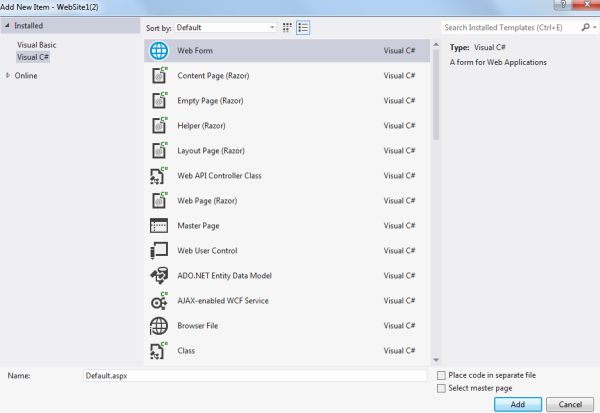Image resolution: width=600 pixels, height=413 pixels.
Task: Enable Place code in separate file
Action: (x=441, y=375)
